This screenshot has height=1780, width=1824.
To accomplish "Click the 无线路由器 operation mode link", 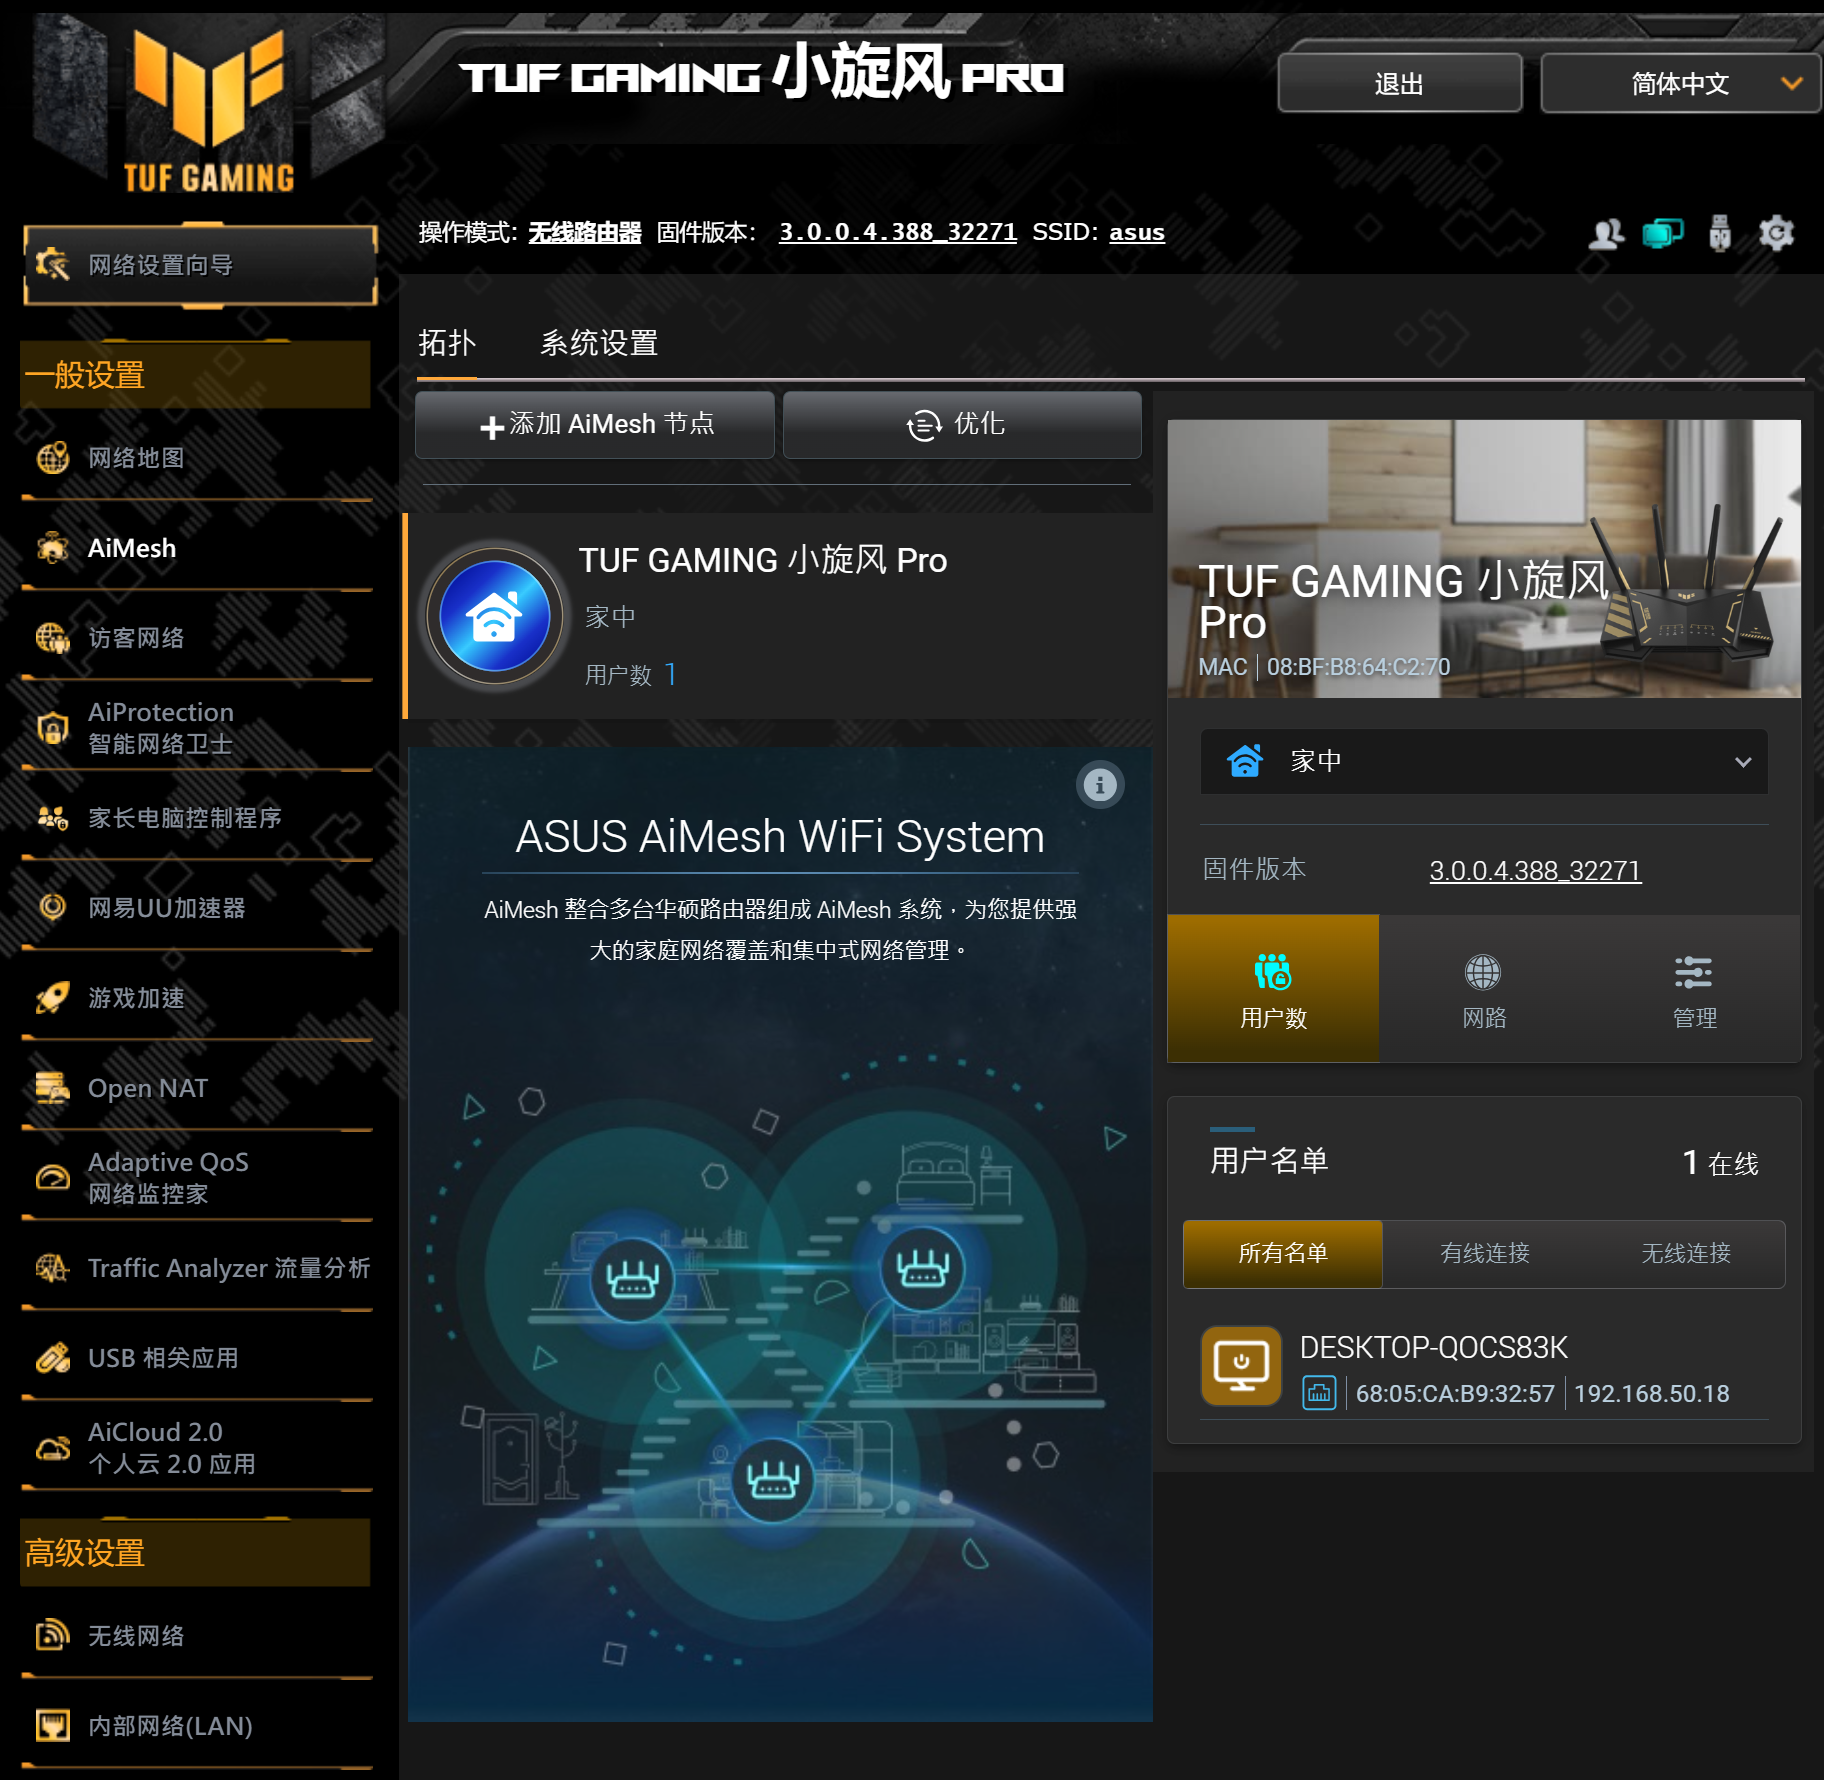I will click(585, 233).
